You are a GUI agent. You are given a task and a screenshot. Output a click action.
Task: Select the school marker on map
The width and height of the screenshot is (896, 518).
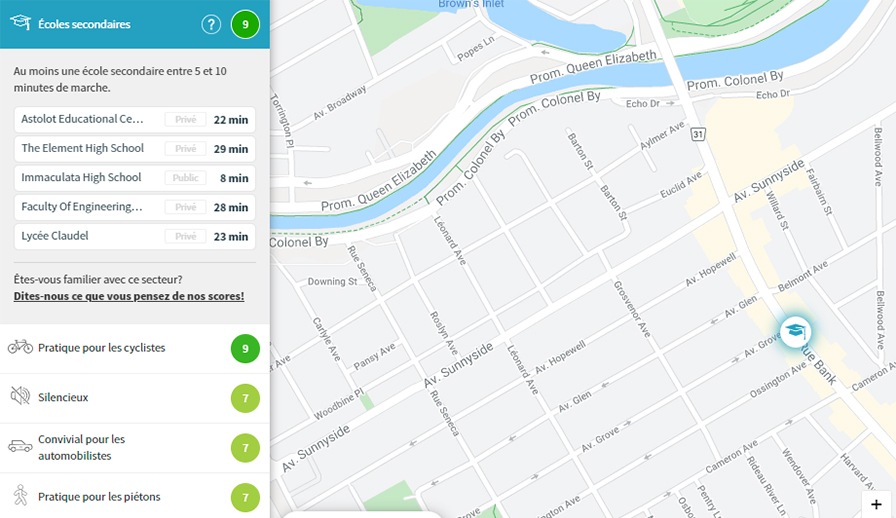[x=795, y=332]
